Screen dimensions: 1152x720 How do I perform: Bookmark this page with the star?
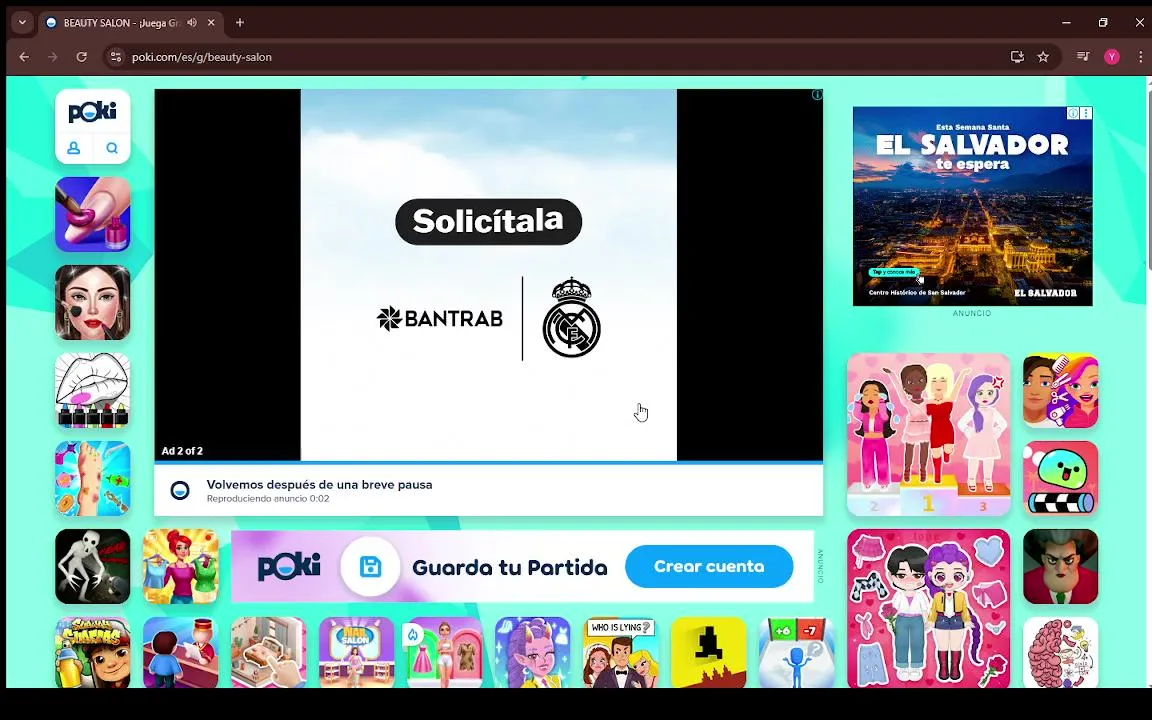click(1043, 57)
